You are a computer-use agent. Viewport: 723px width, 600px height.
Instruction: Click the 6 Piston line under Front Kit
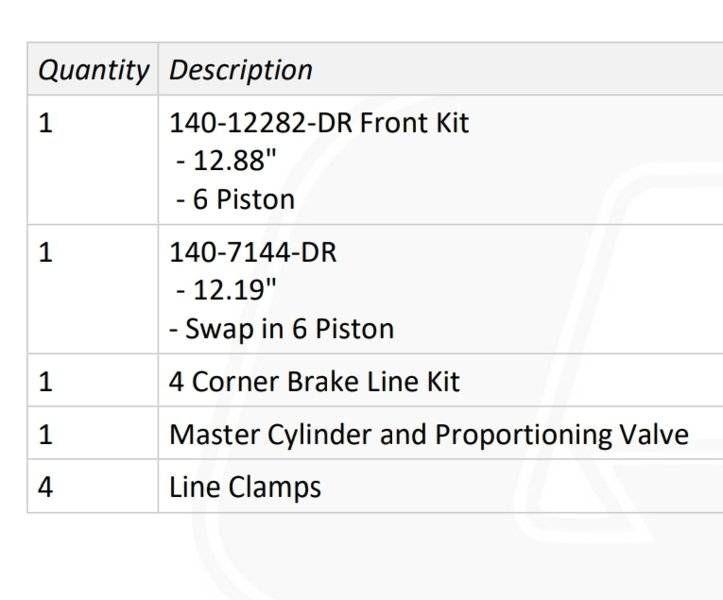coord(235,200)
